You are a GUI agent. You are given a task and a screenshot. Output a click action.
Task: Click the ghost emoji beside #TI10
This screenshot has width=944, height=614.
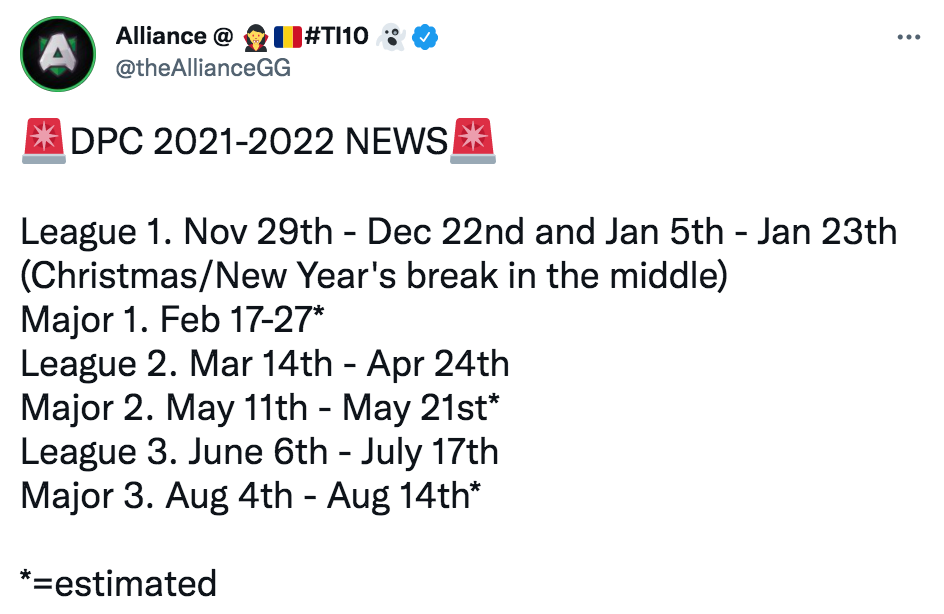390,37
